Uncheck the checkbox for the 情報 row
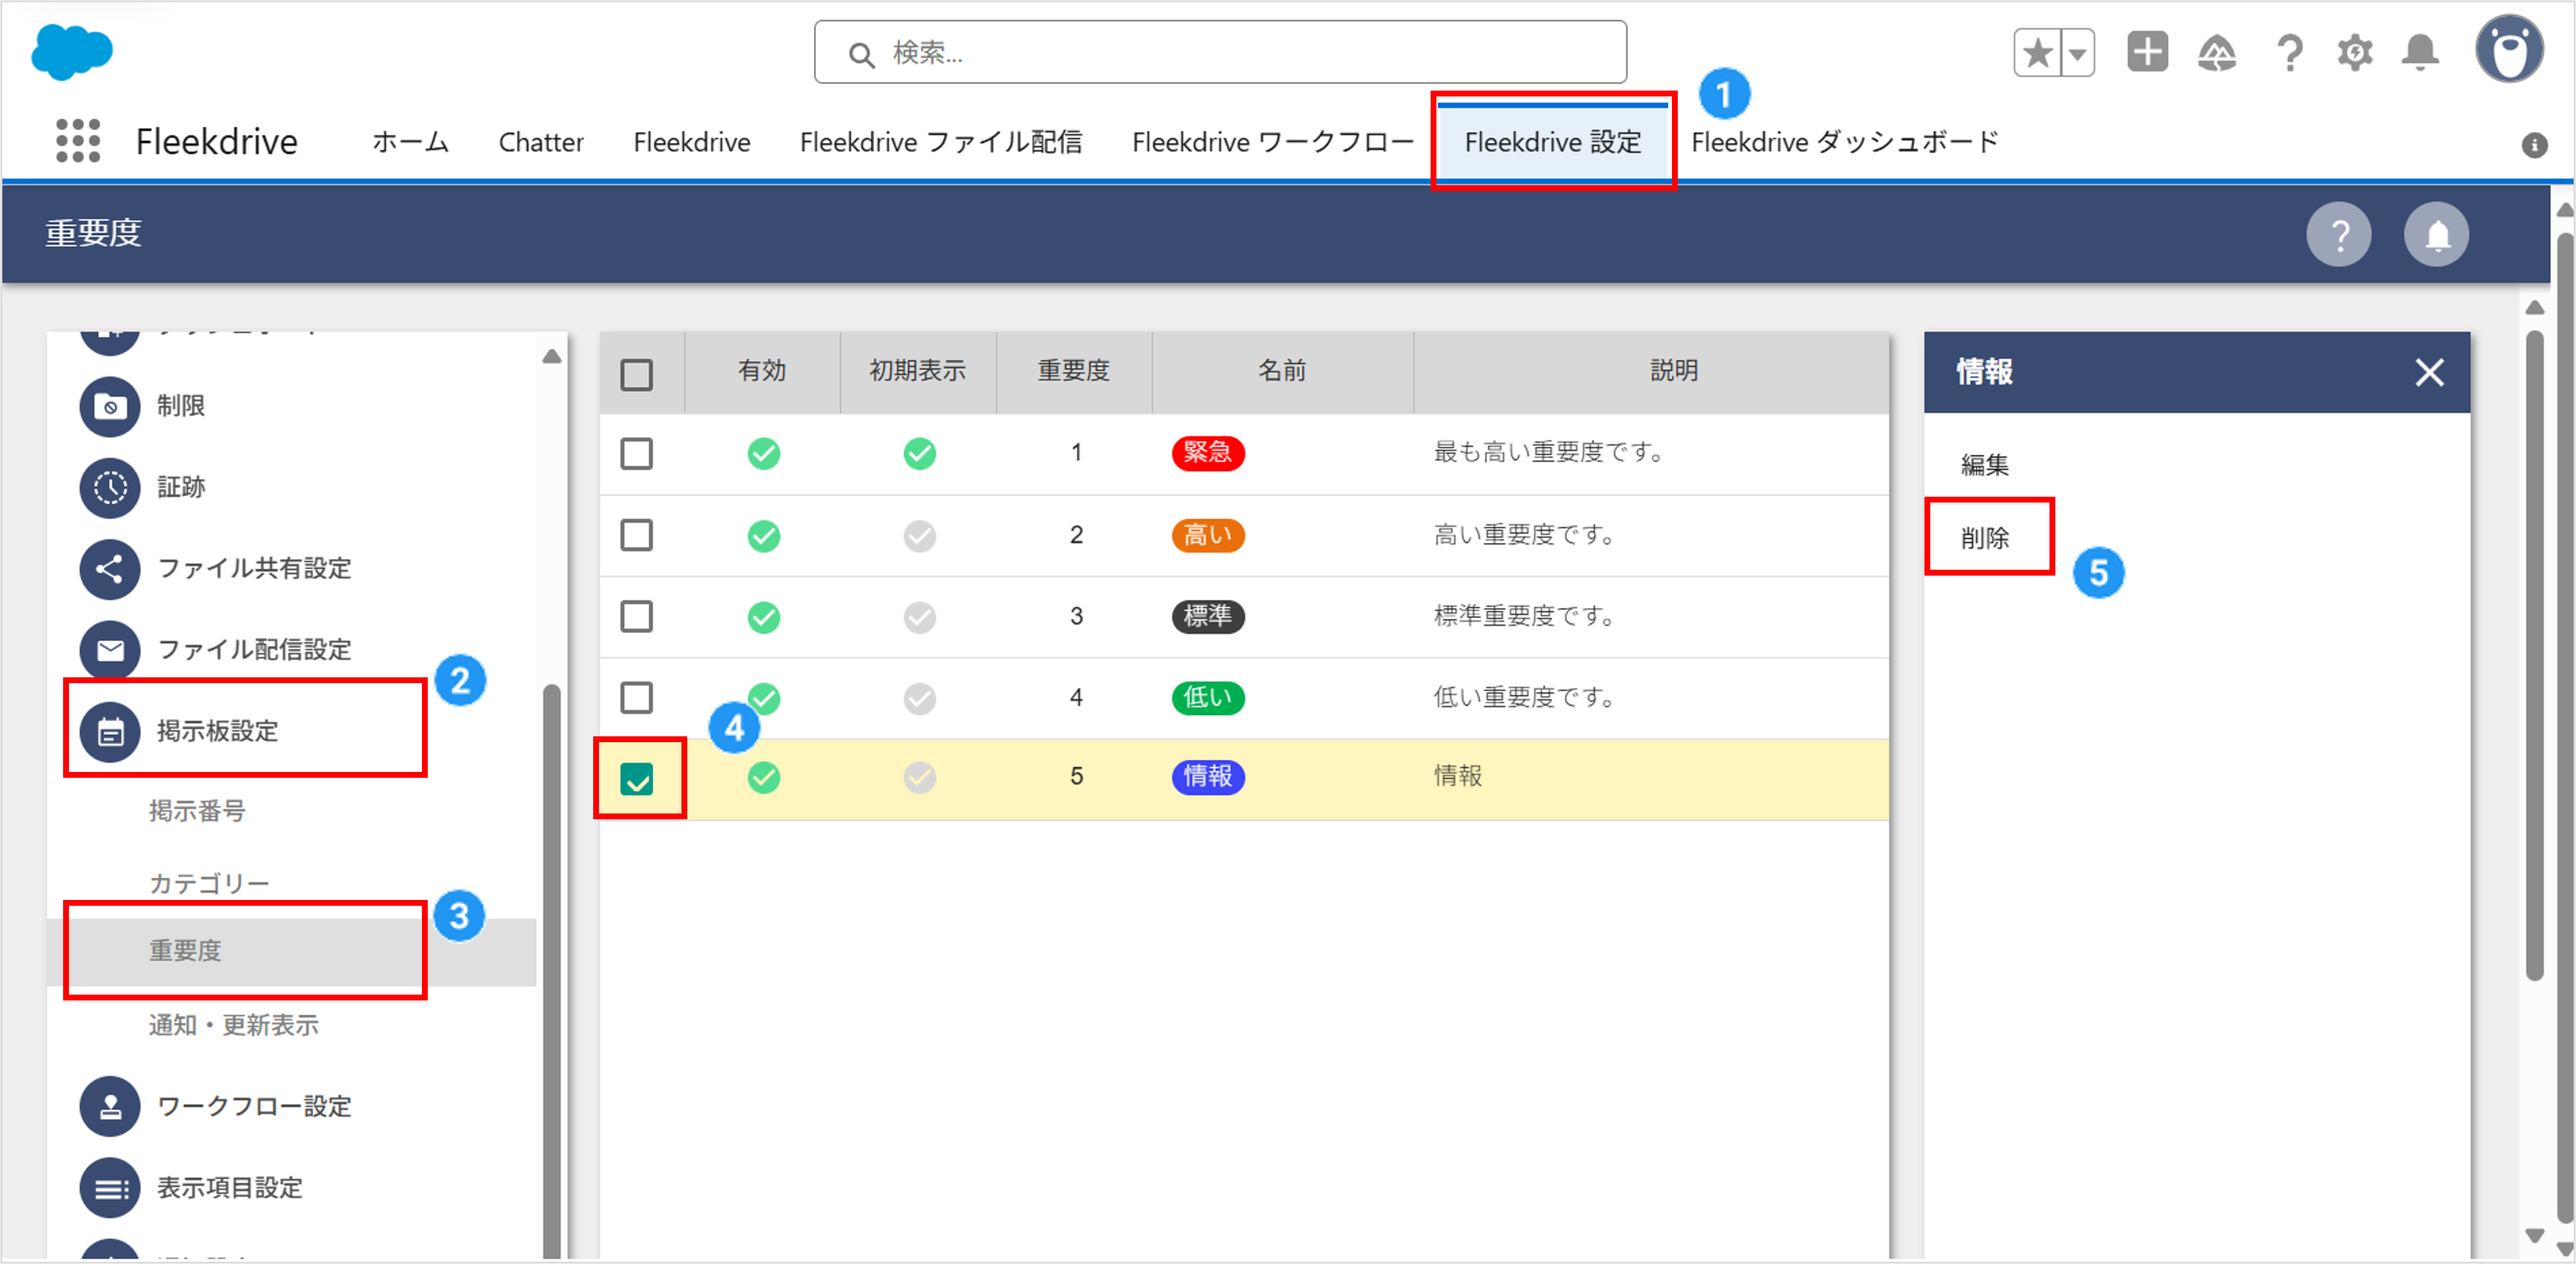The image size is (2576, 1264). [x=637, y=779]
